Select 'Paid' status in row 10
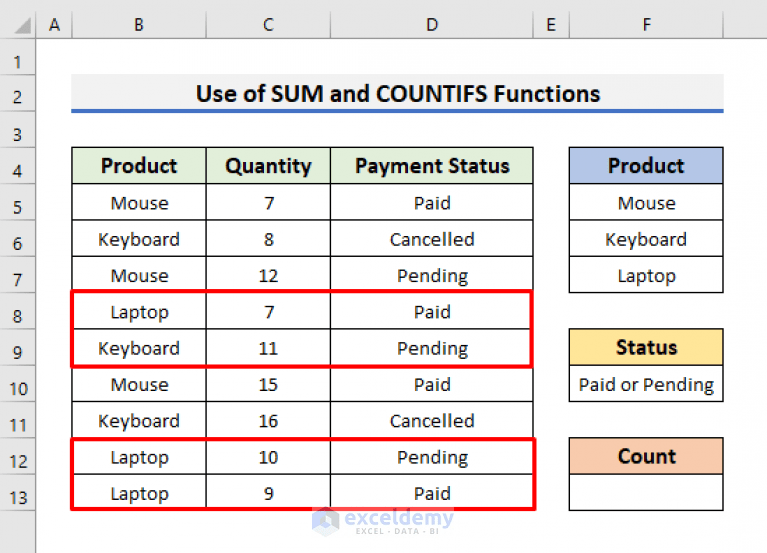The width and height of the screenshot is (767, 553). 431,384
